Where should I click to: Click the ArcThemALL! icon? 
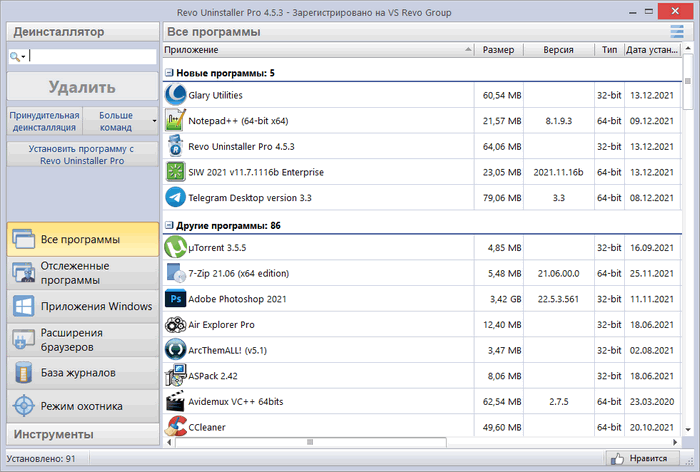(175, 350)
